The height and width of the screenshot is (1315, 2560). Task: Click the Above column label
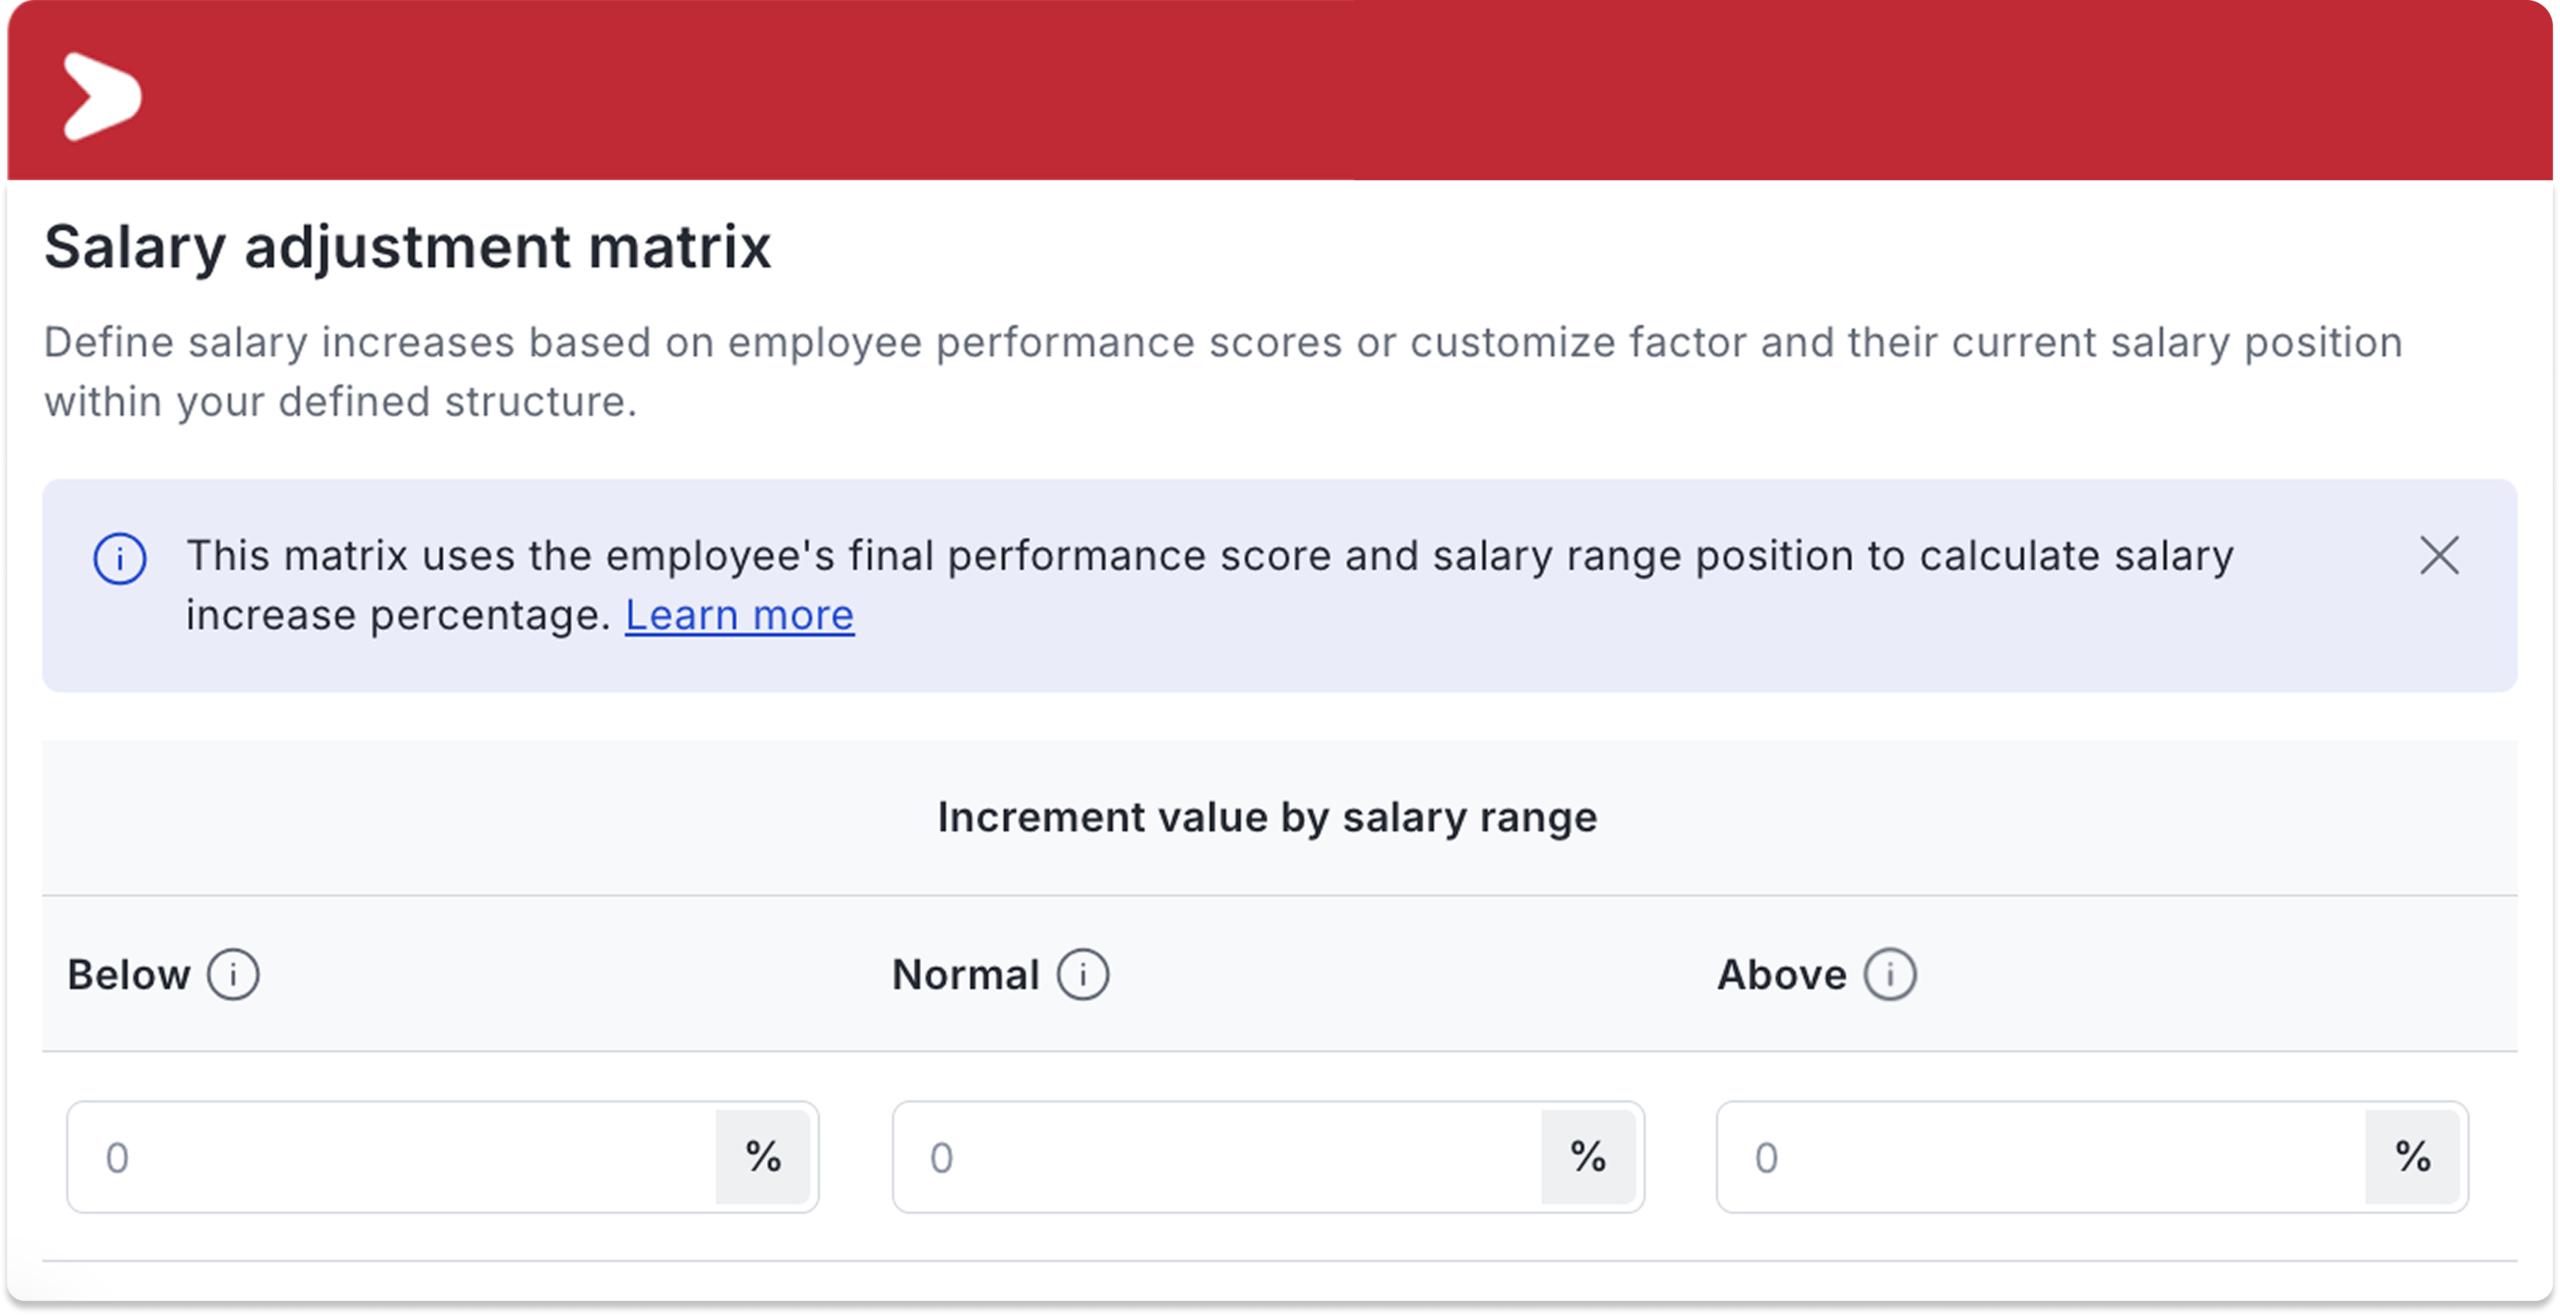click(x=1782, y=974)
